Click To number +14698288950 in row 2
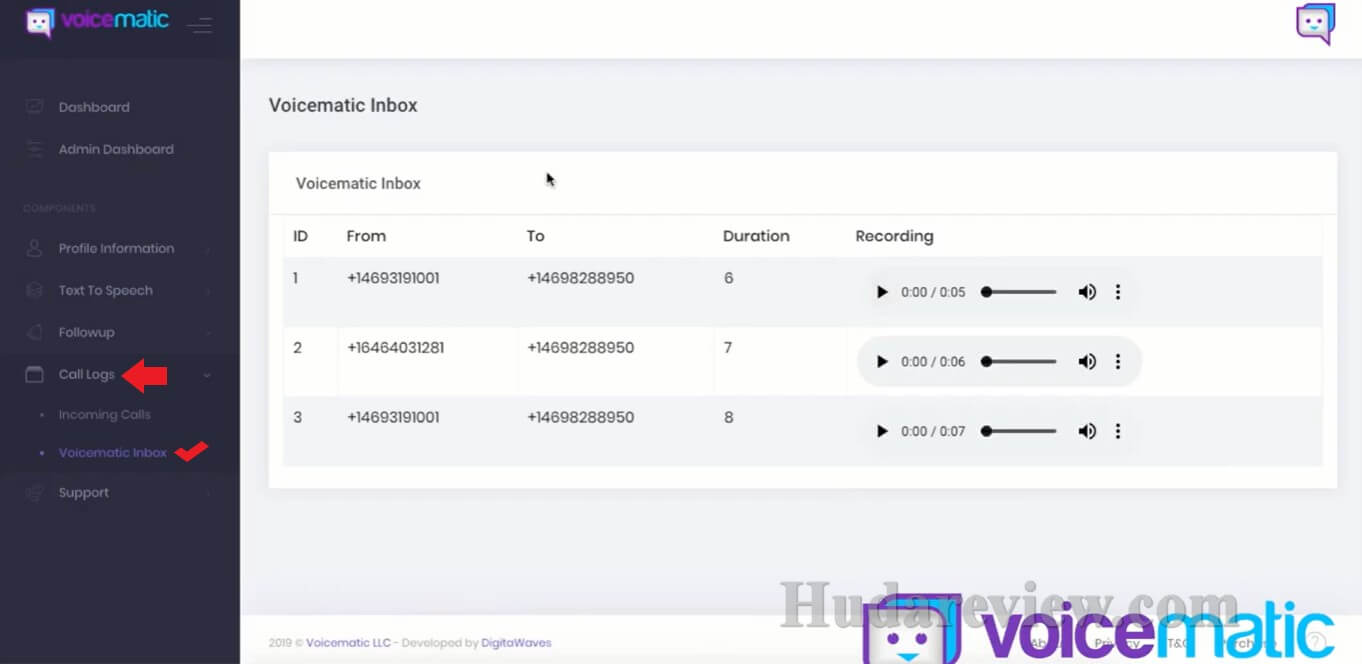Viewport: 1362px width, 664px height. tap(581, 348)
